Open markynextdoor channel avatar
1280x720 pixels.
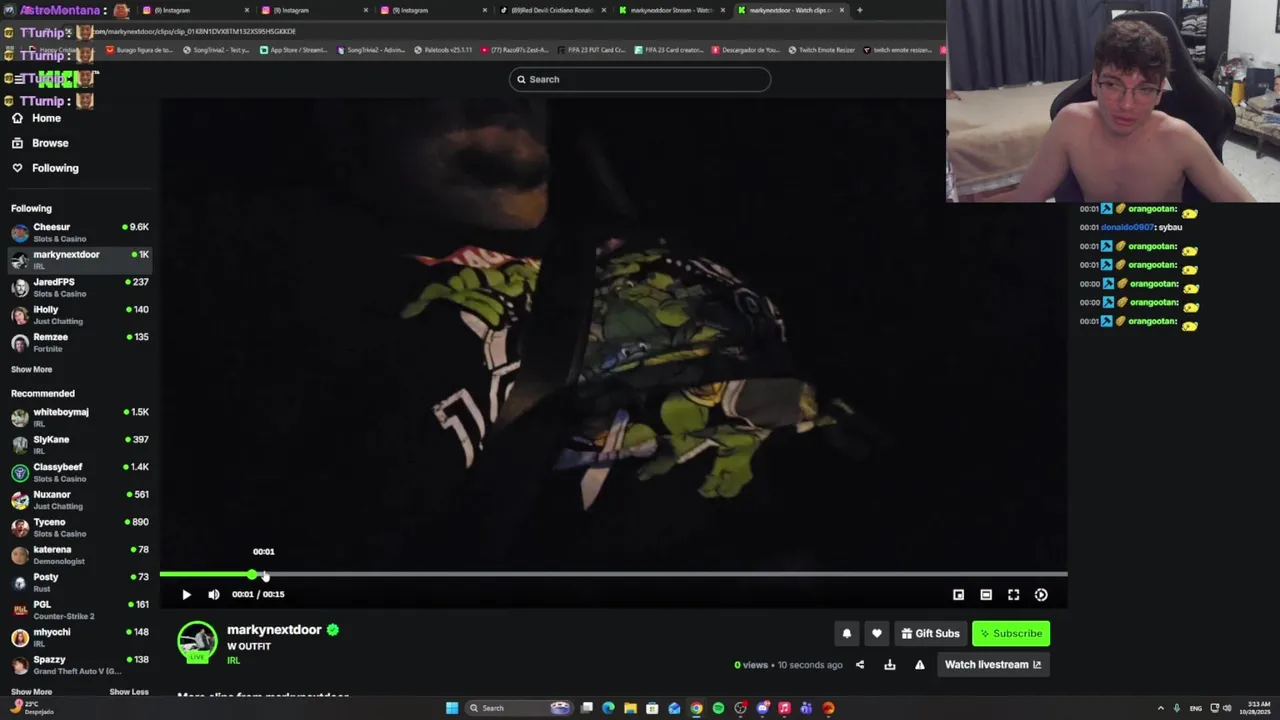click(x=197, y=642)
